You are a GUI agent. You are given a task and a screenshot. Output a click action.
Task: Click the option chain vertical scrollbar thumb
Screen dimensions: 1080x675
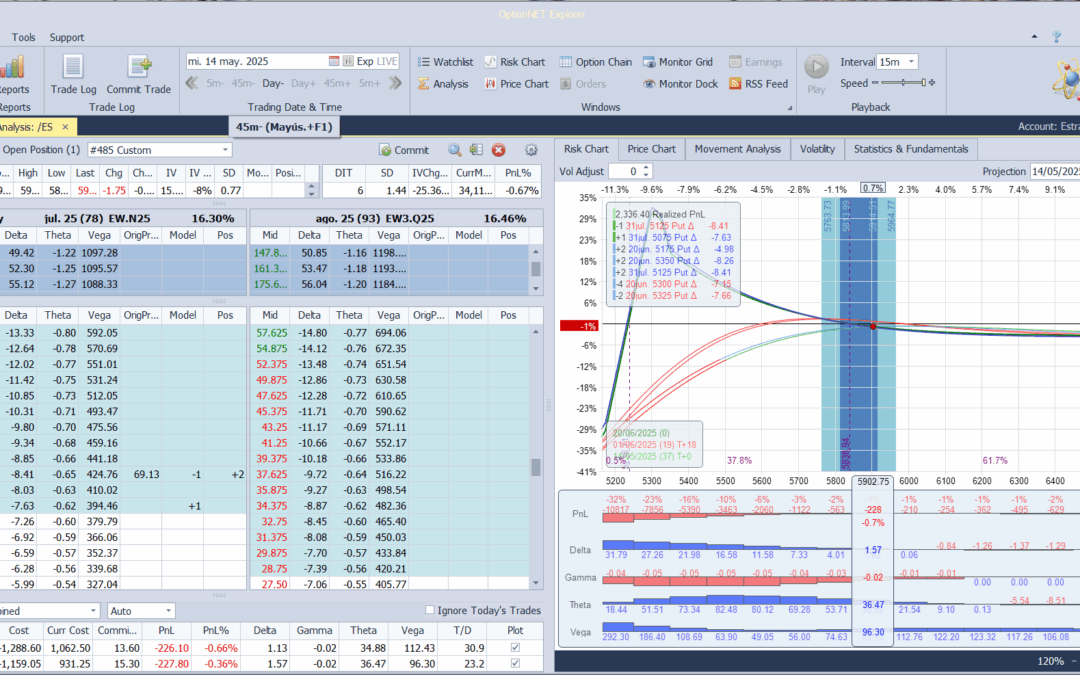coord(536,468)
